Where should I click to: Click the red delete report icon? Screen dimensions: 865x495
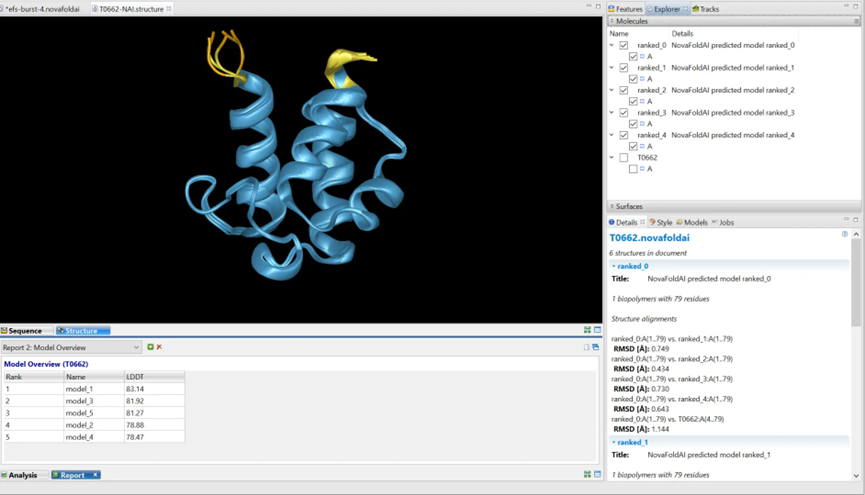pos(159,347)
